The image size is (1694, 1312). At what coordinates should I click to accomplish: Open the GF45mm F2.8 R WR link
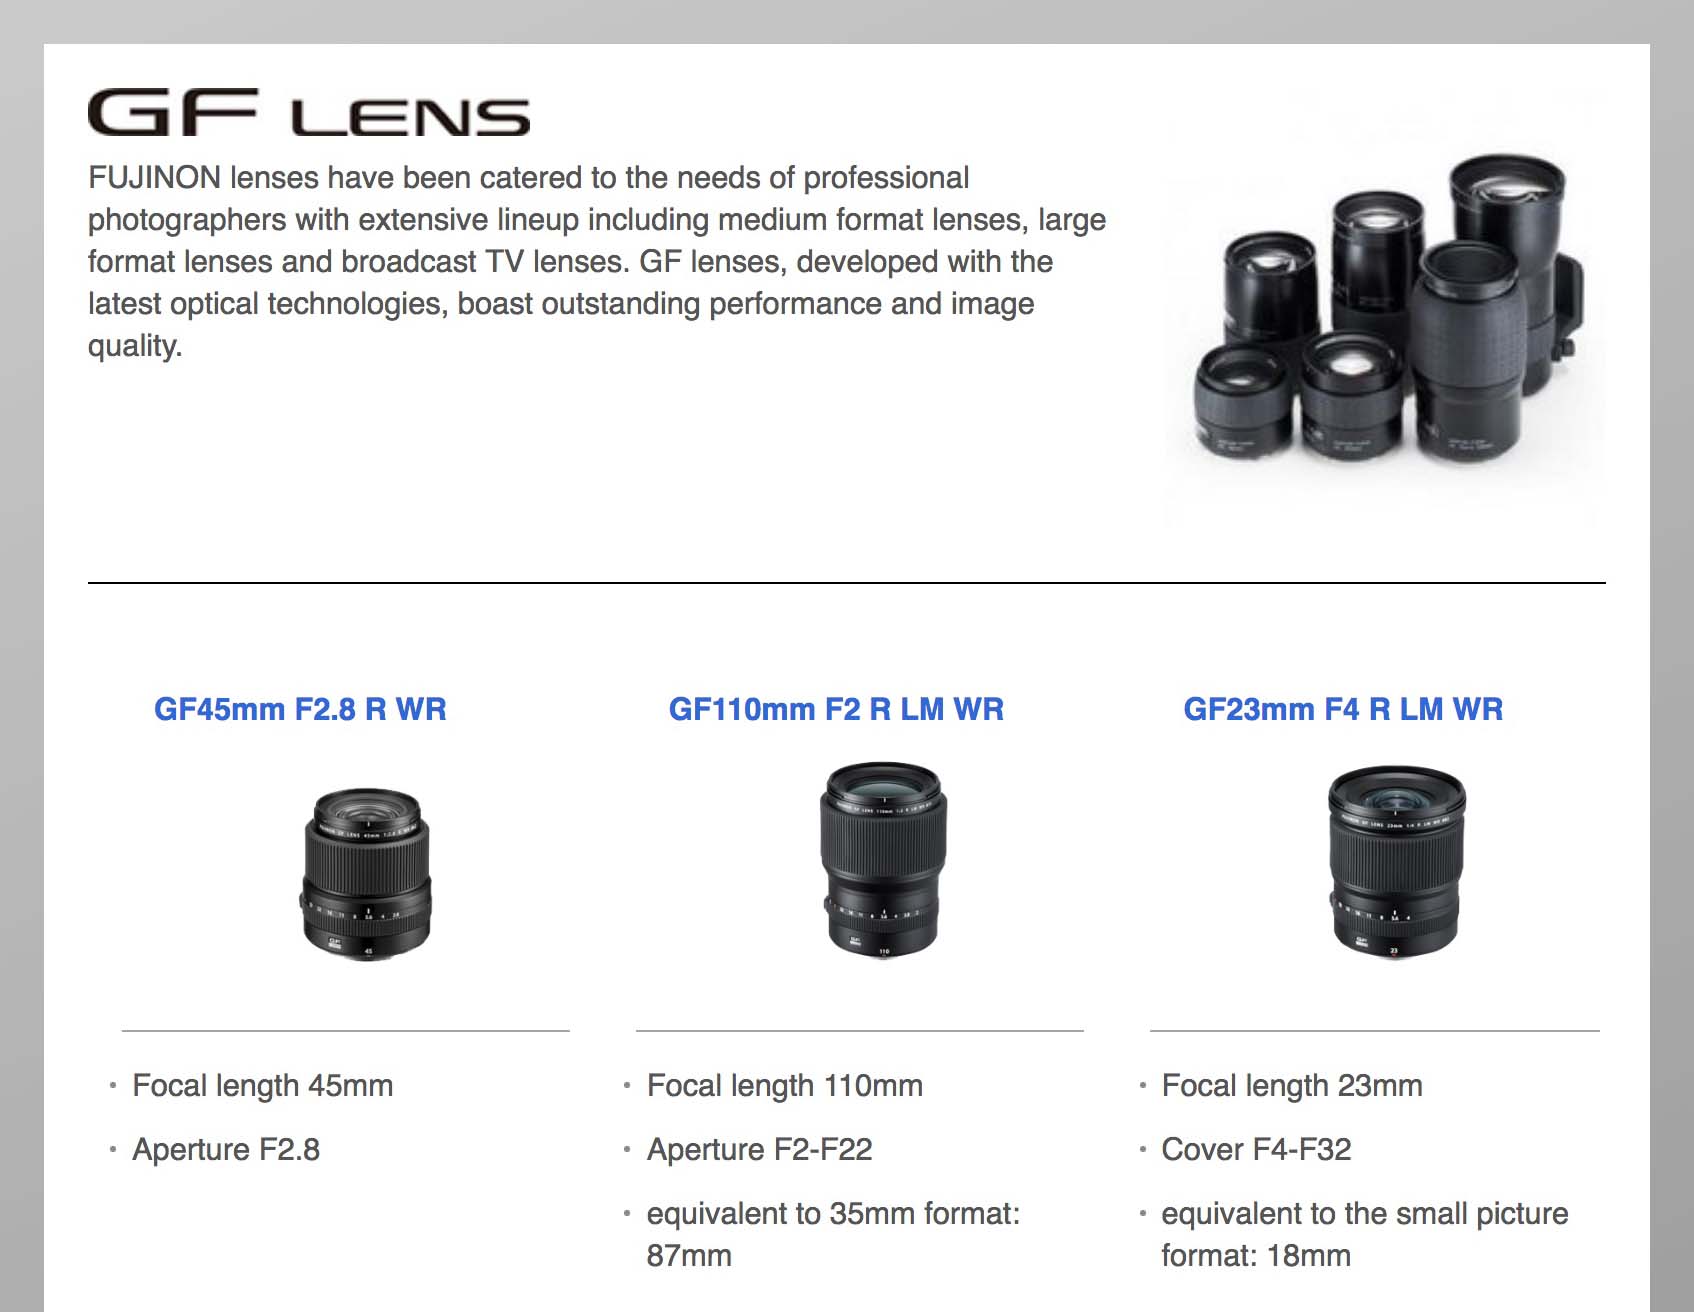point(300,709)
